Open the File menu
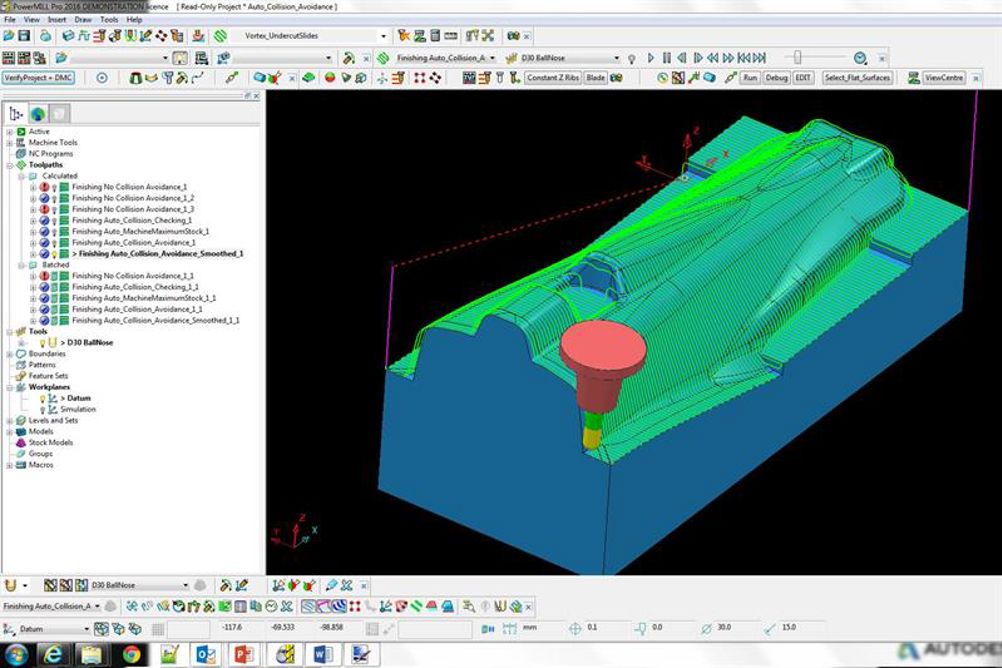Screen dimensions: 1002x668 pos(10,20)
